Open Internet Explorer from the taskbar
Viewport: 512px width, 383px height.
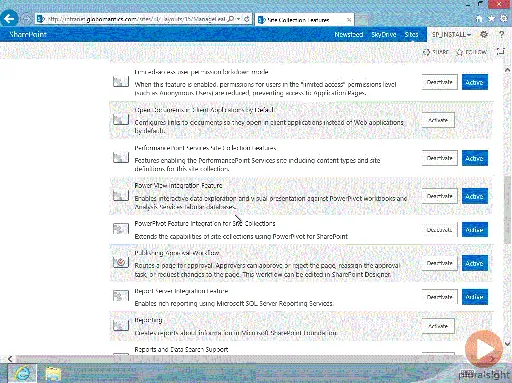tap(23, 373)
